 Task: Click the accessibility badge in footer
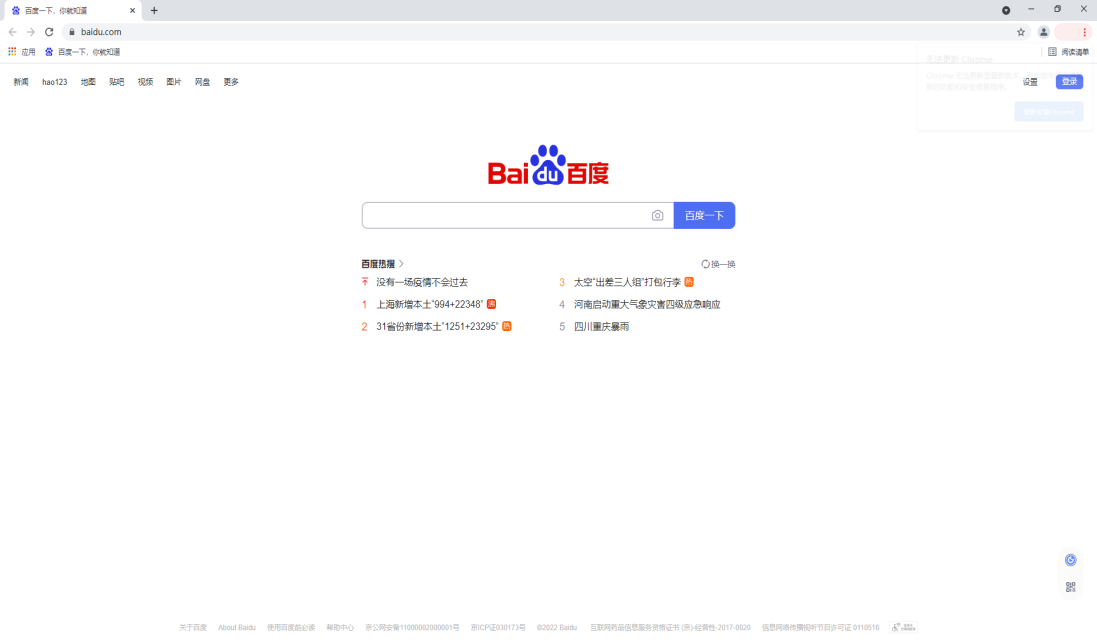coord(904,627)
